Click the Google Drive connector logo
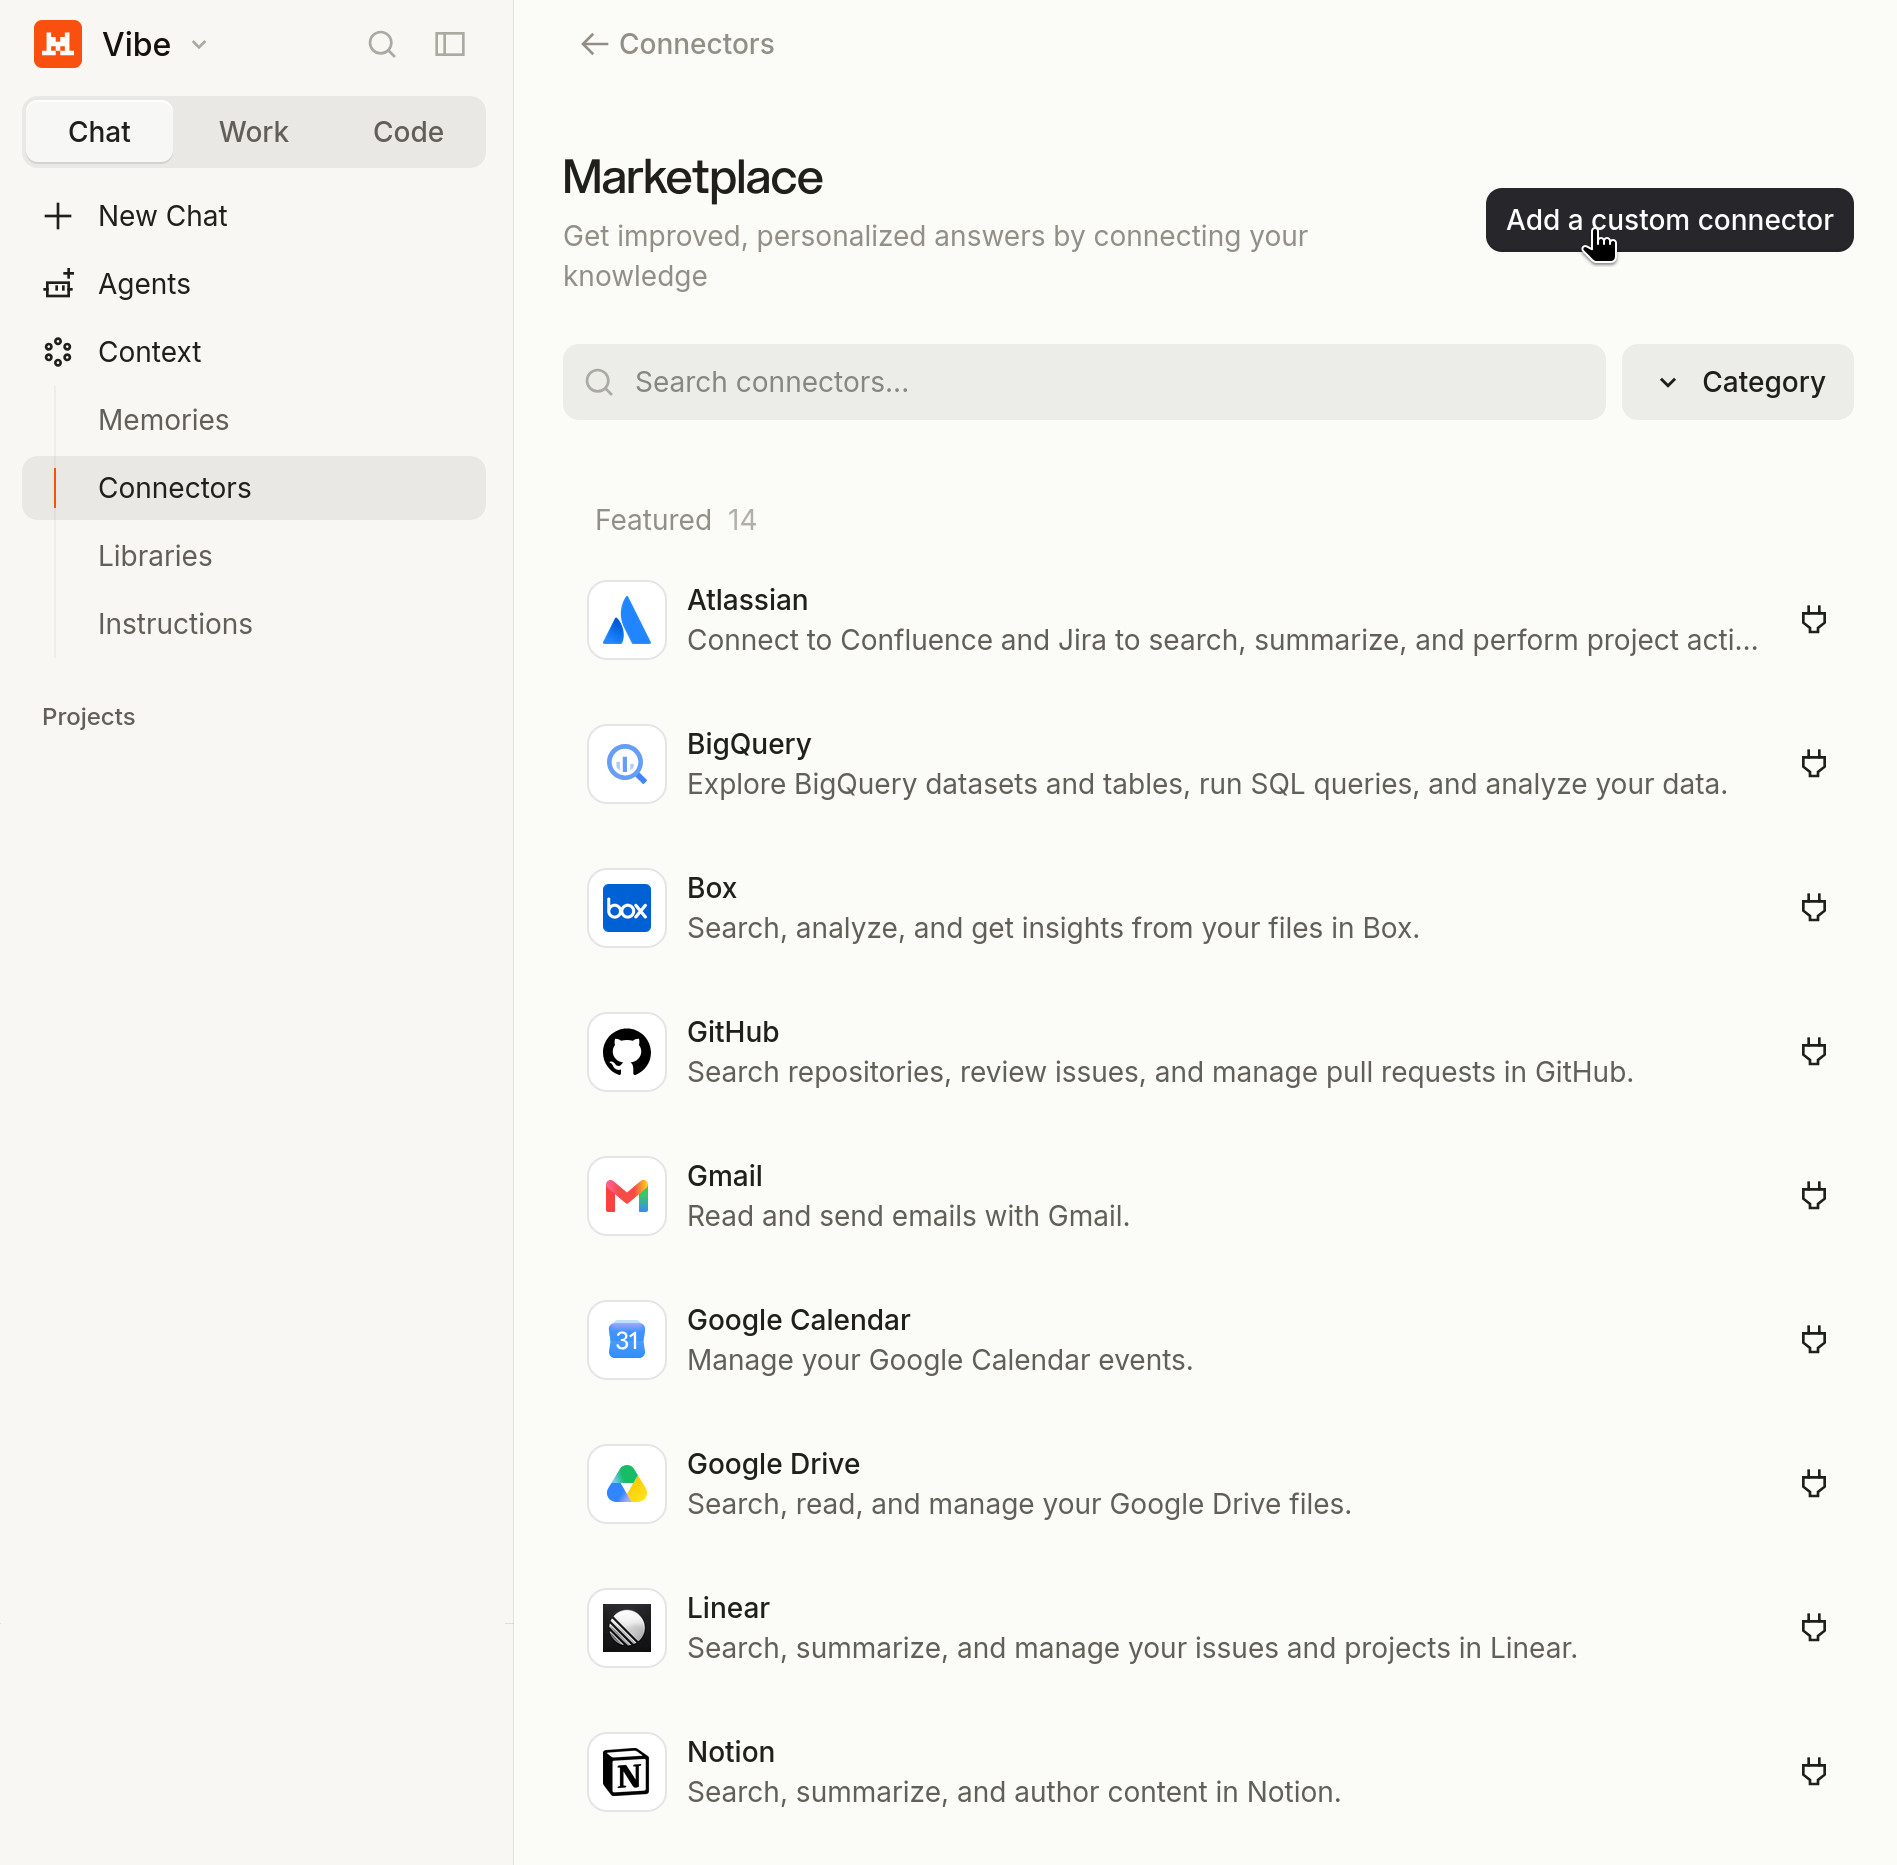This screenshot has height=1865, width=1897. click(x=627, y=1484)
